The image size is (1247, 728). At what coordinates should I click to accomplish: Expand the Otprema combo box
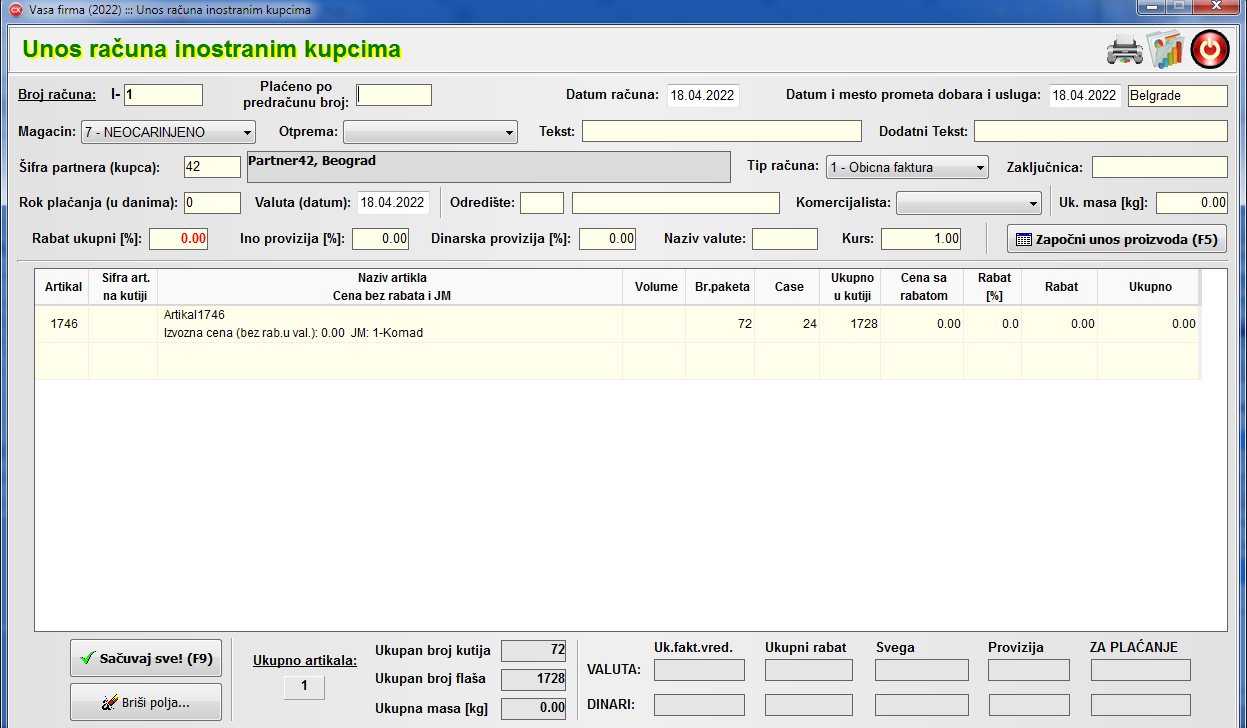pos(430,131)
